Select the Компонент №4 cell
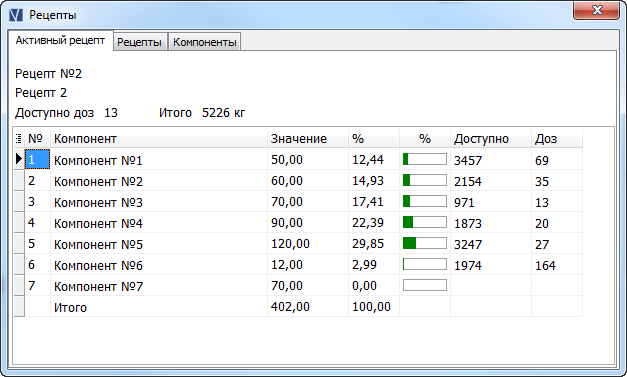Viewport: 627px width, 377px height. tap(159, 223)
